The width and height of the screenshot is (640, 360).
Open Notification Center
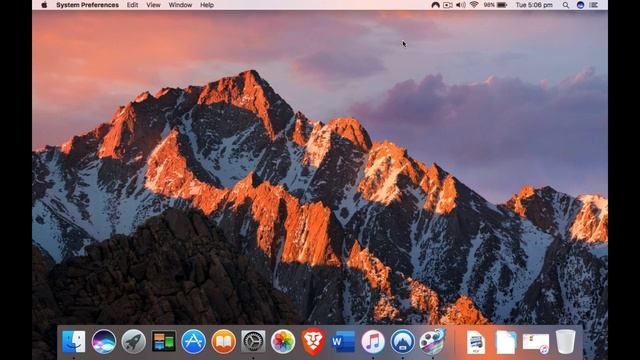point(594,5)
